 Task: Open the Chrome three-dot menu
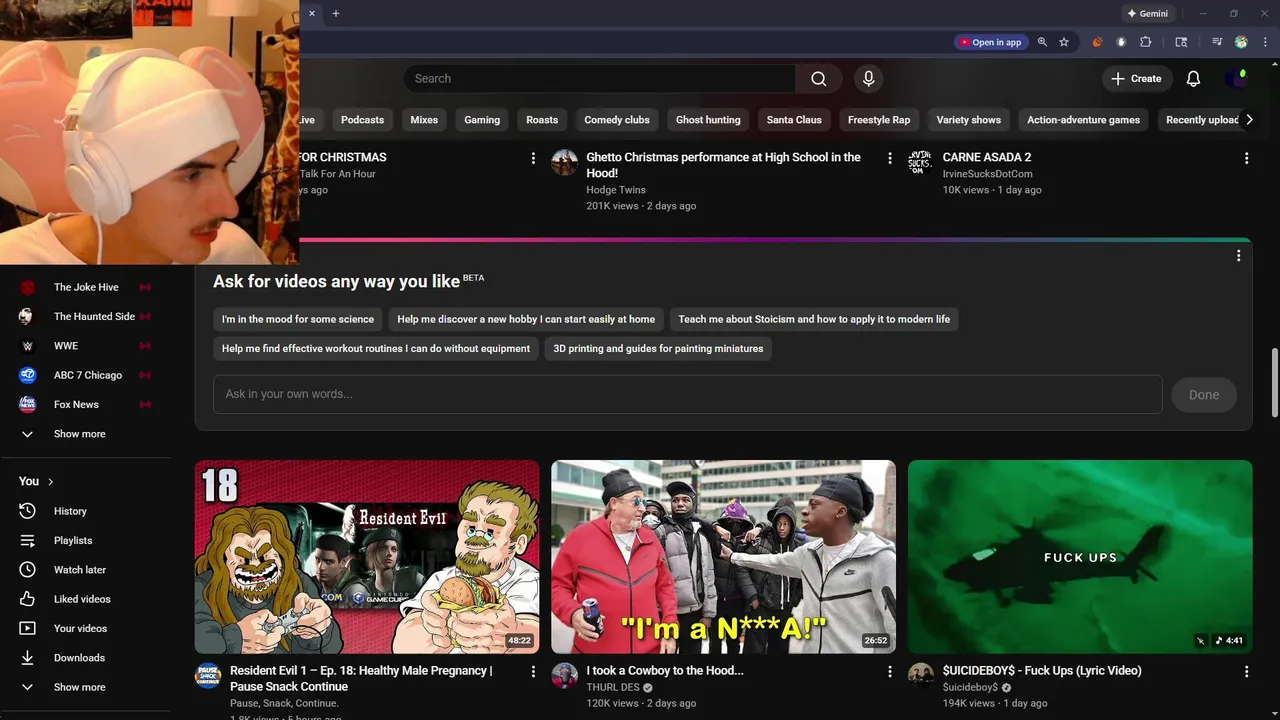(x=1265, y=42)
